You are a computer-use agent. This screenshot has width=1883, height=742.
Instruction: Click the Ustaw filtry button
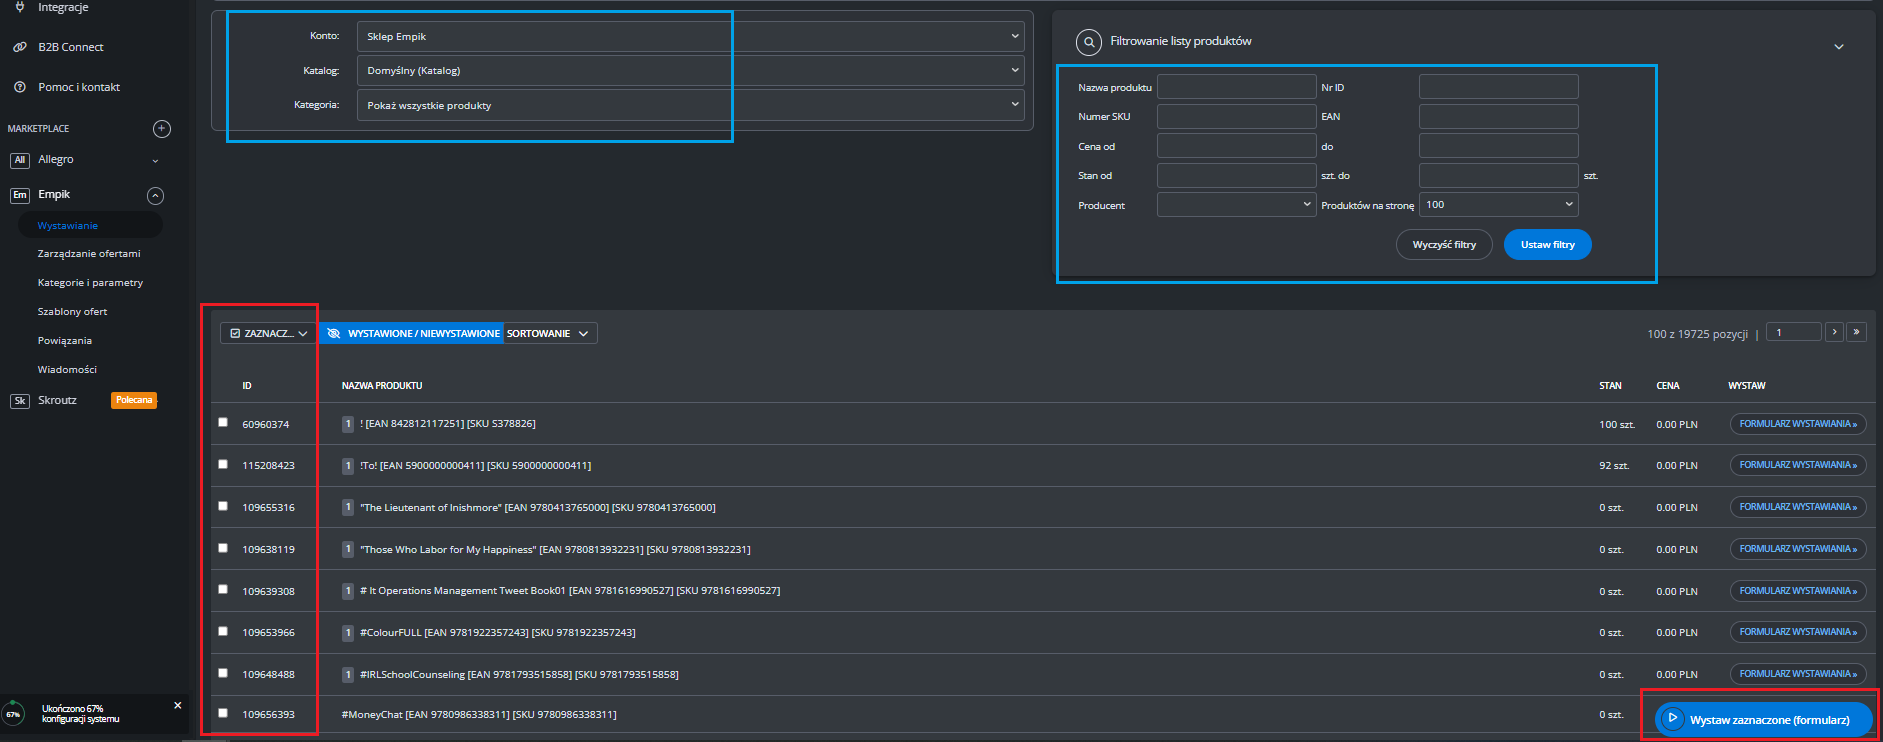1547,245
